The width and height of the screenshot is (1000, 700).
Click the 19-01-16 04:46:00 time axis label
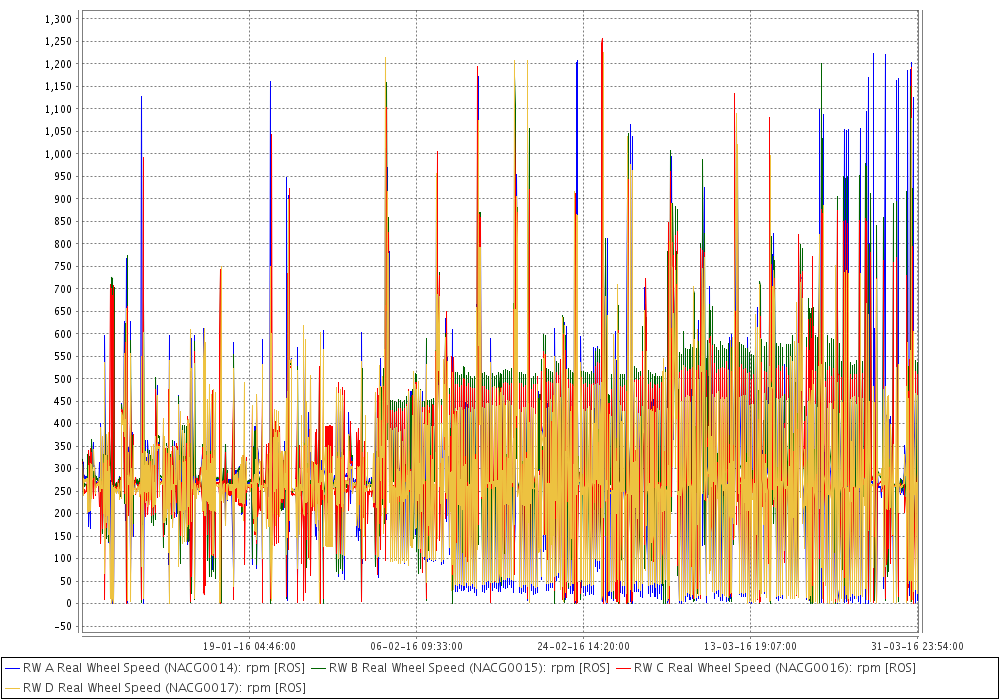249,646
